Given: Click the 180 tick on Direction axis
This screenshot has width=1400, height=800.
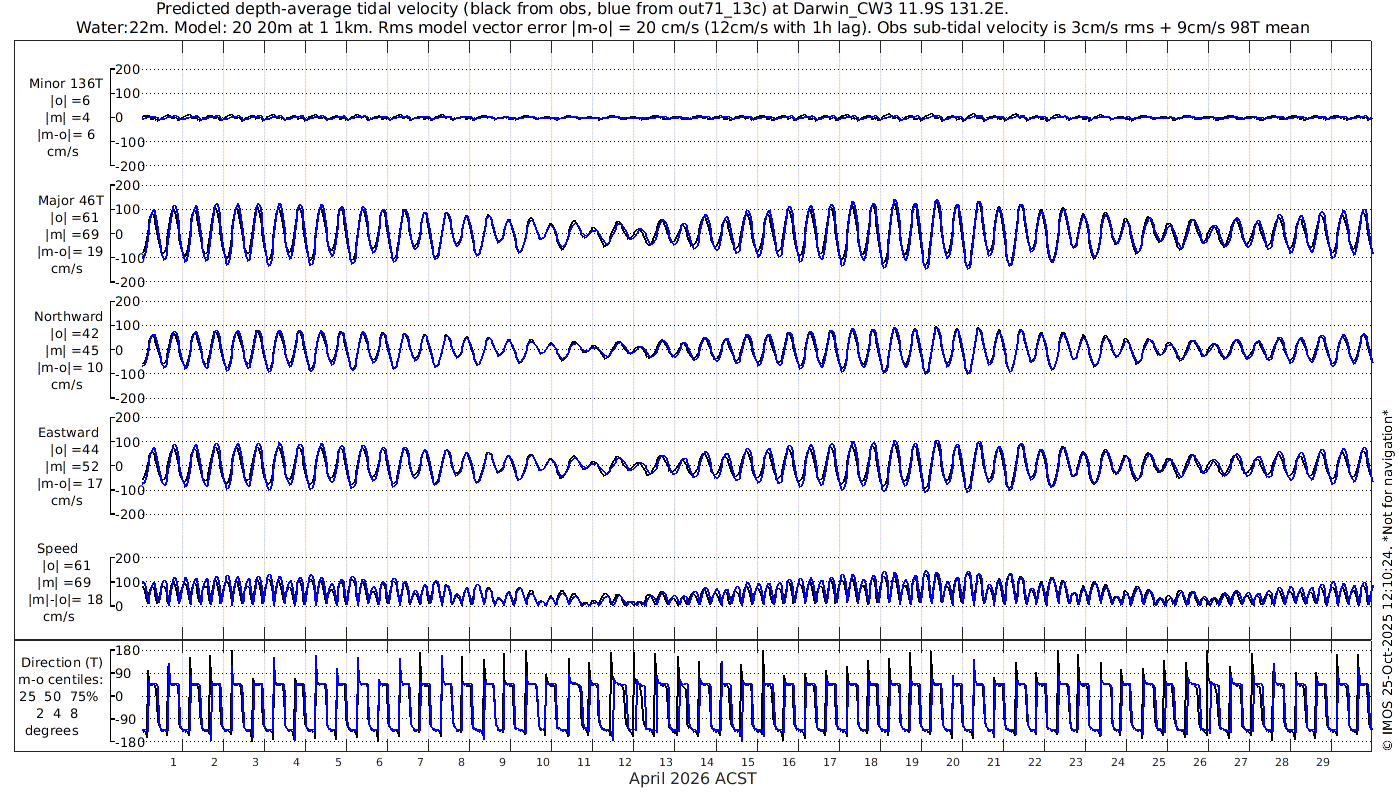Looking at the screenshot, I should coord(125,651).
